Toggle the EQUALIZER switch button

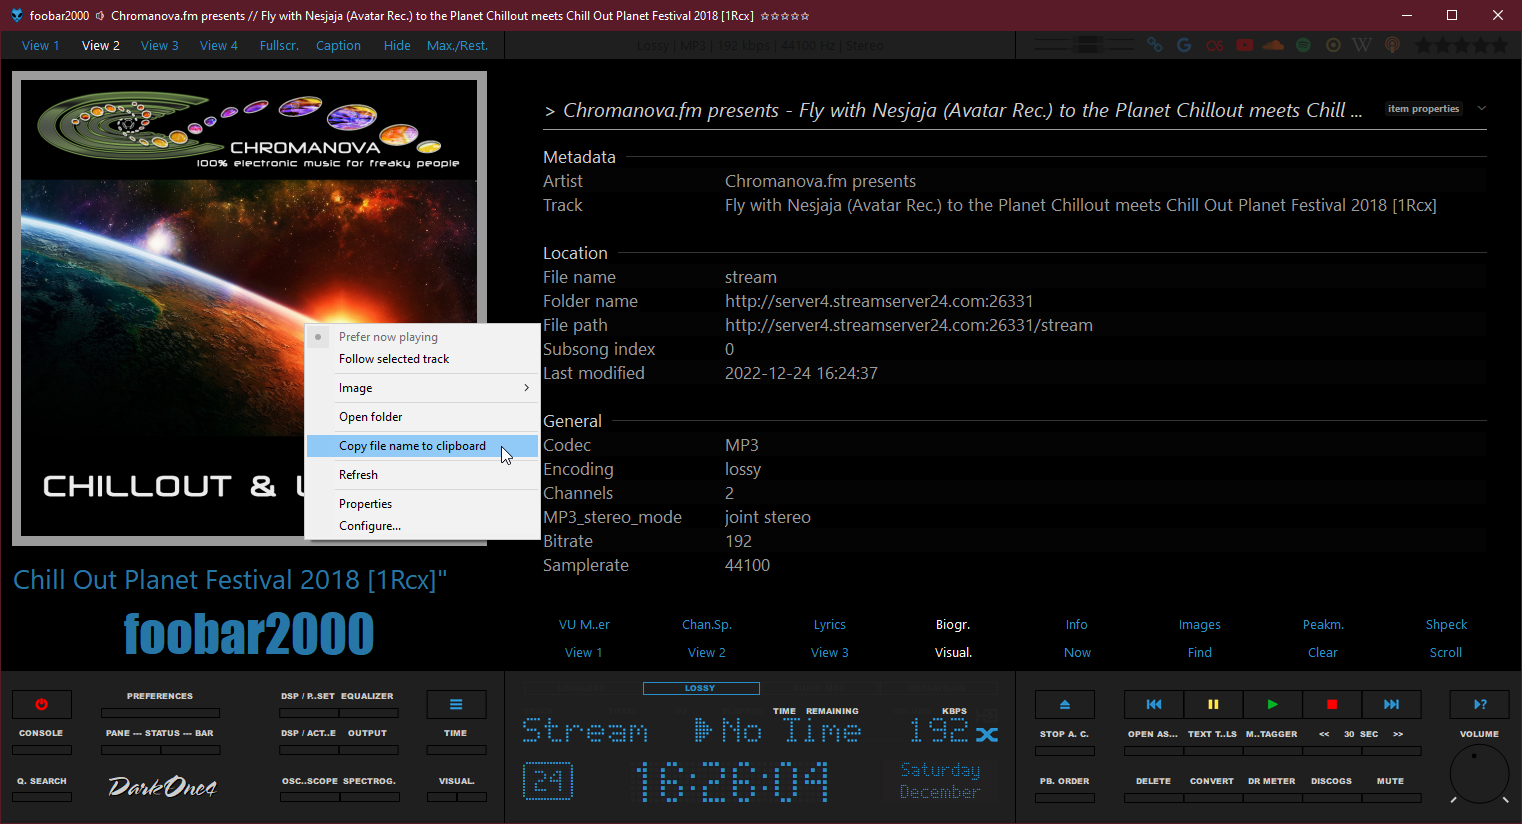pyautogui.click(x=368, y=712)
